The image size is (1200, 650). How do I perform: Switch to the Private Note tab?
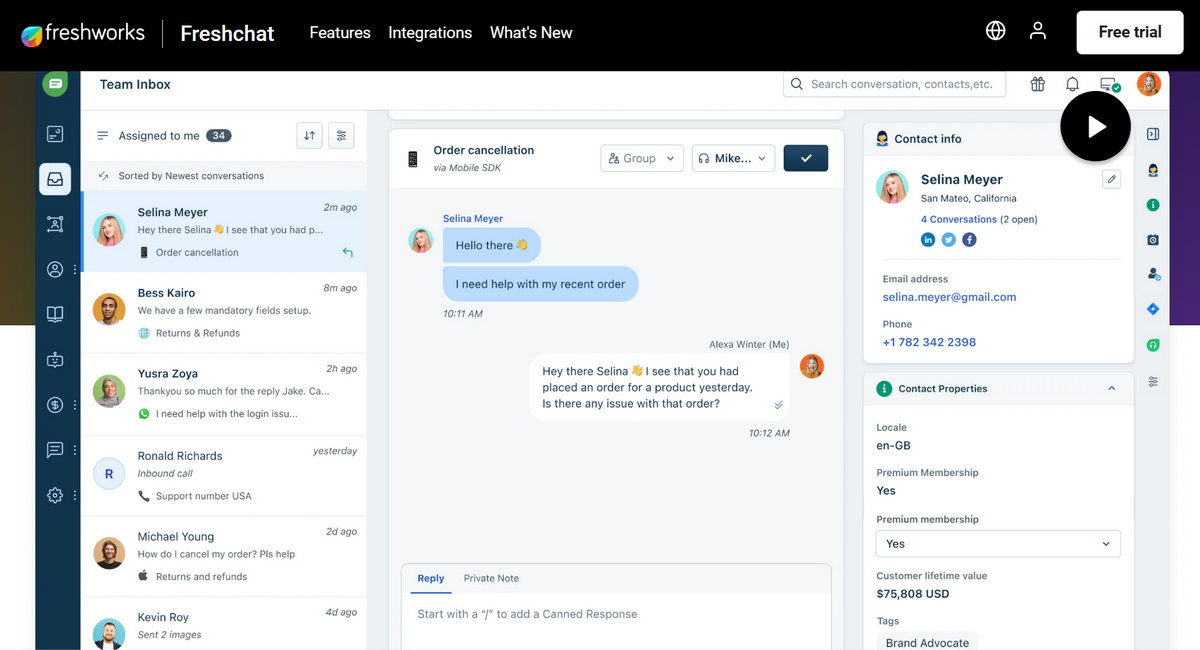pos(491,578)
